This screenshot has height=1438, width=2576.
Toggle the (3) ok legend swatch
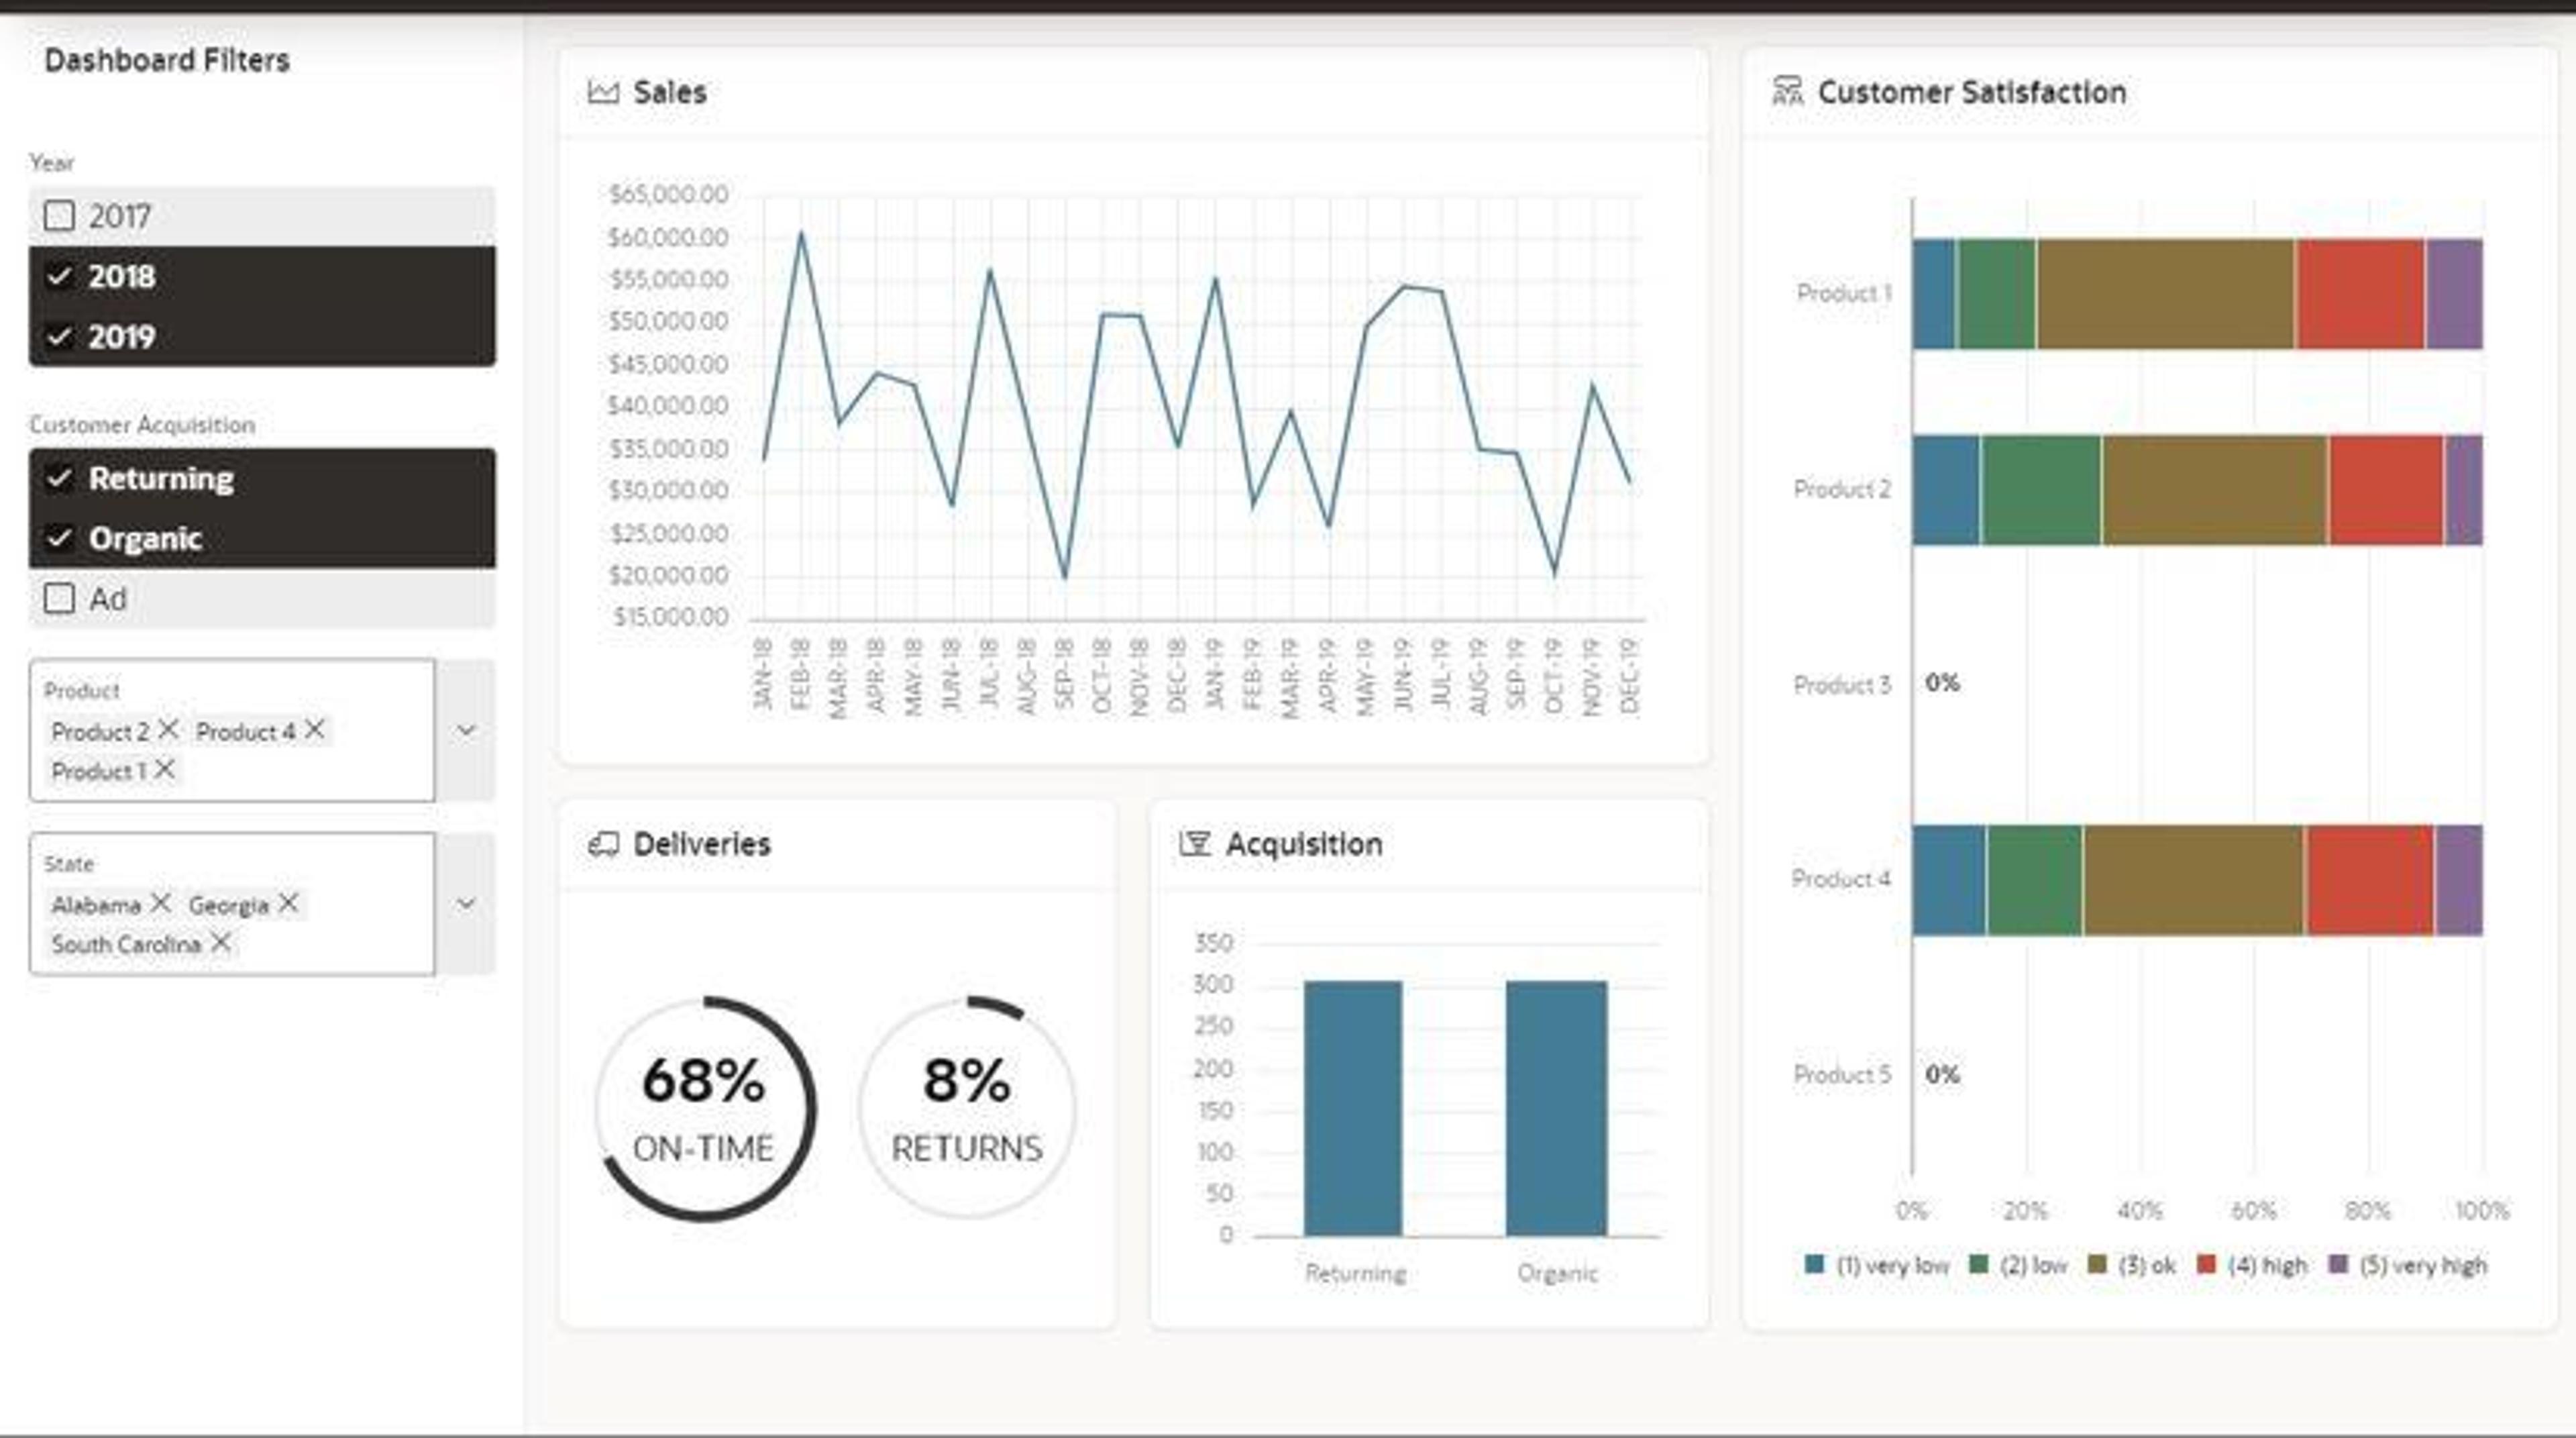pos(2097,1264)
